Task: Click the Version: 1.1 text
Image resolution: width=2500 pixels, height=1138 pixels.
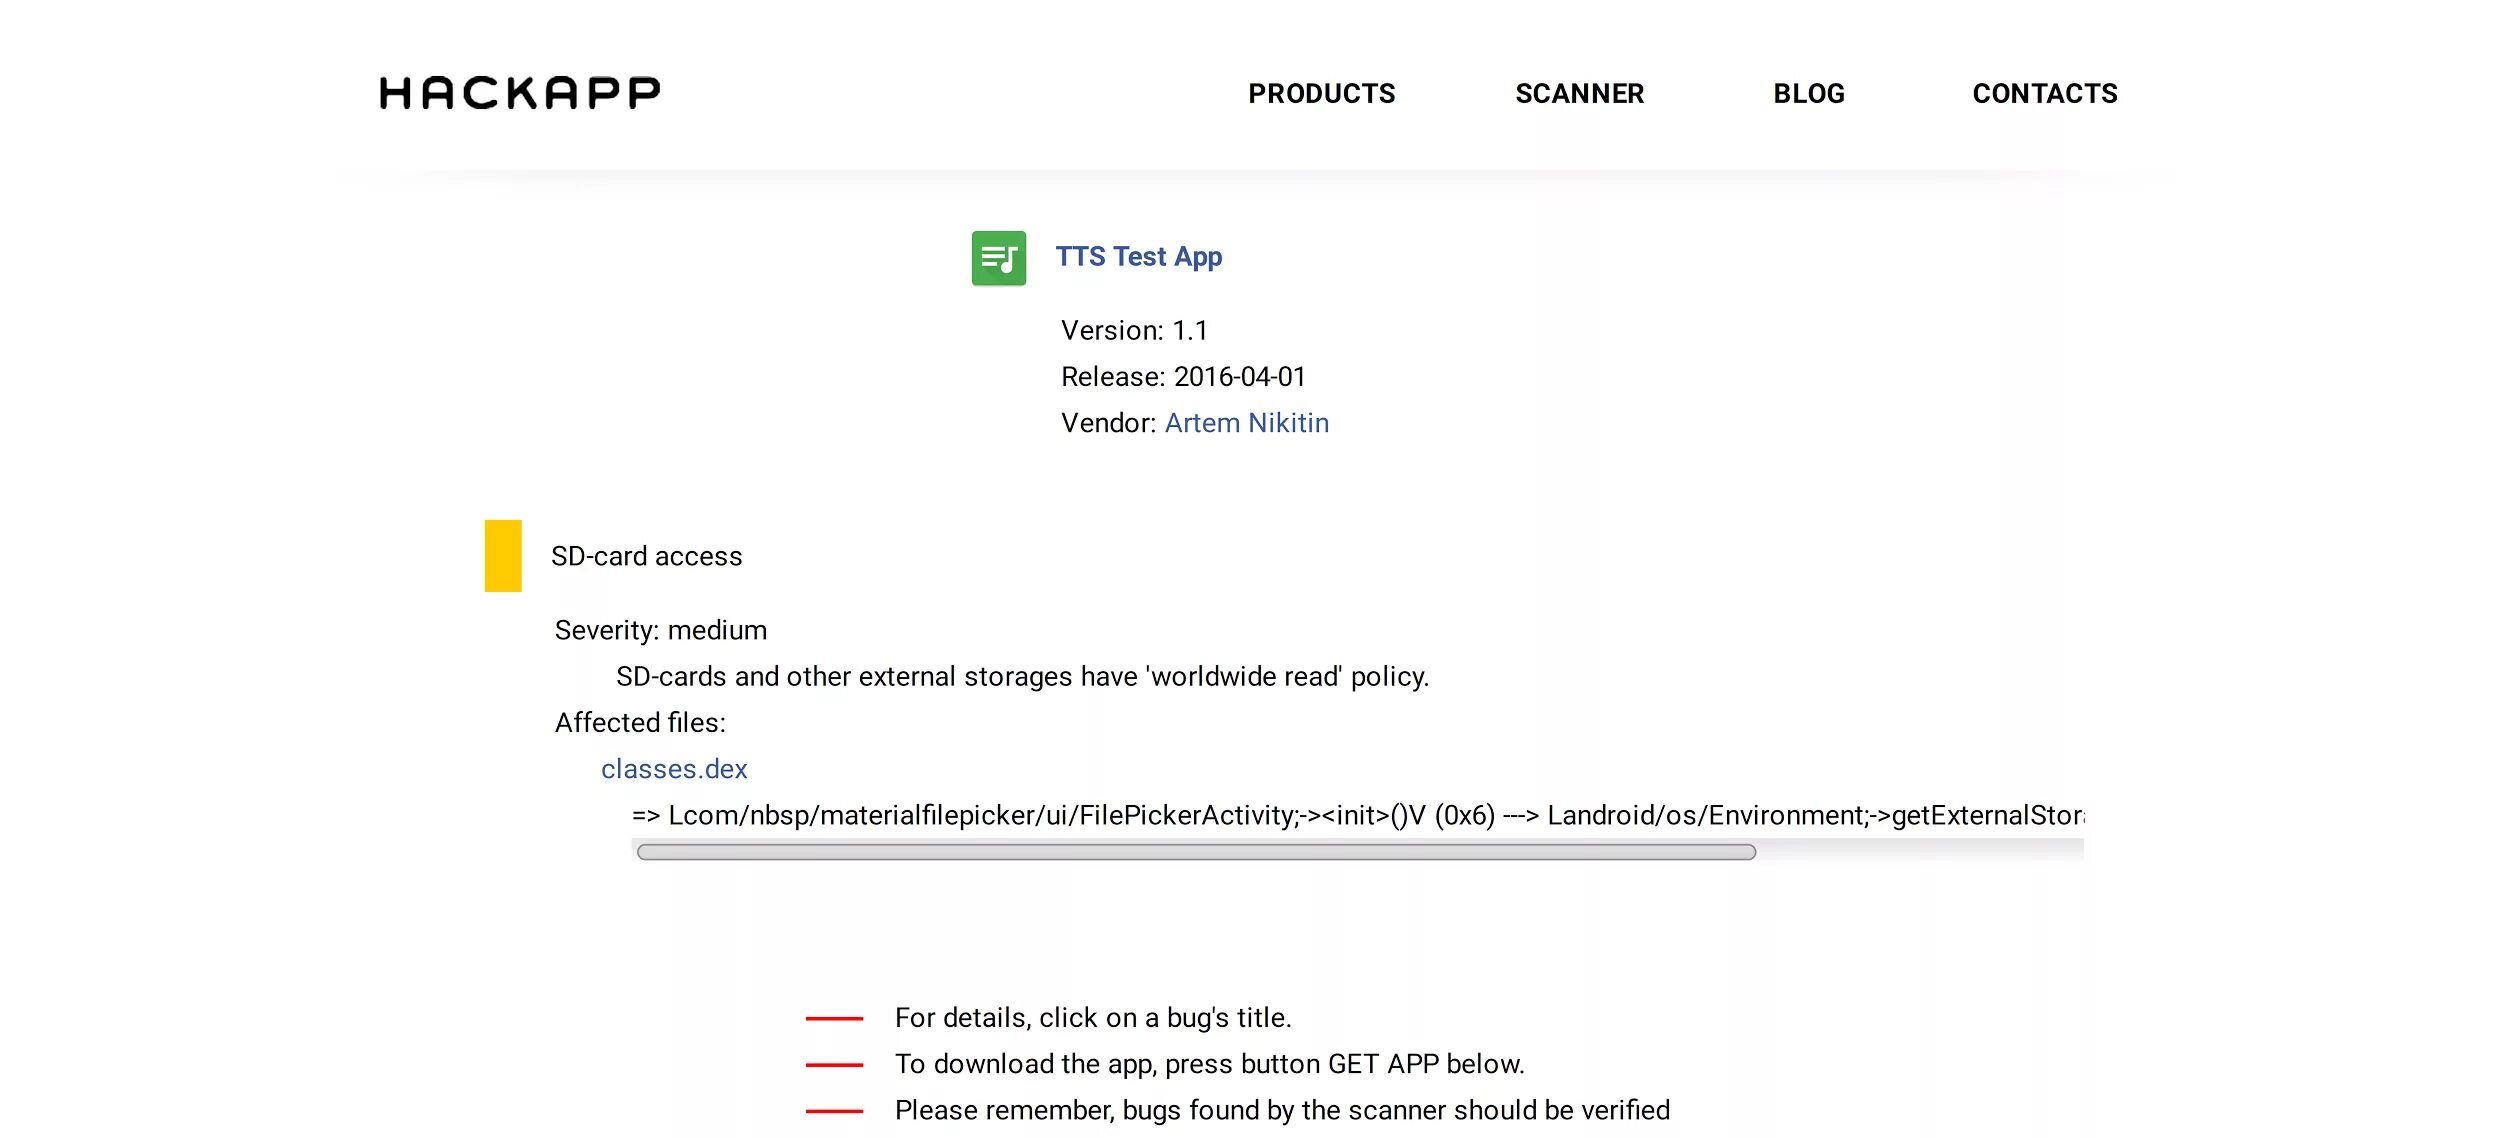Action: 1133,331
